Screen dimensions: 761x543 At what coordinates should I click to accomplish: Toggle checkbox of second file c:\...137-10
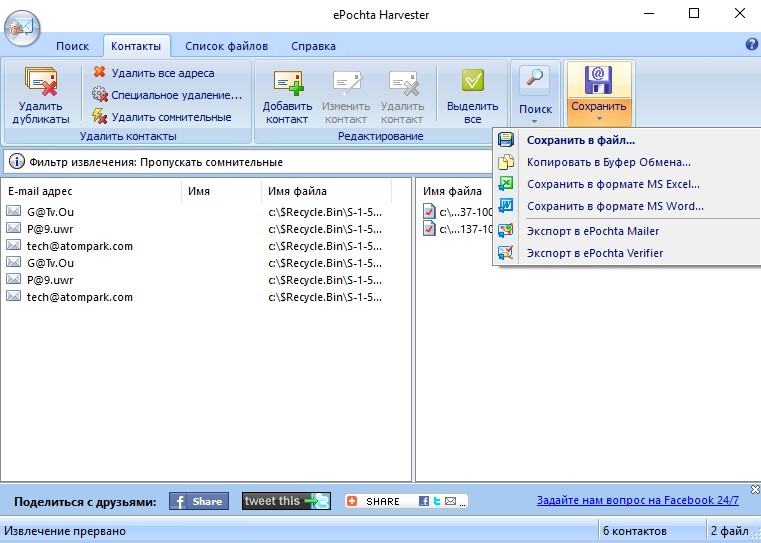tap(429, 228)
